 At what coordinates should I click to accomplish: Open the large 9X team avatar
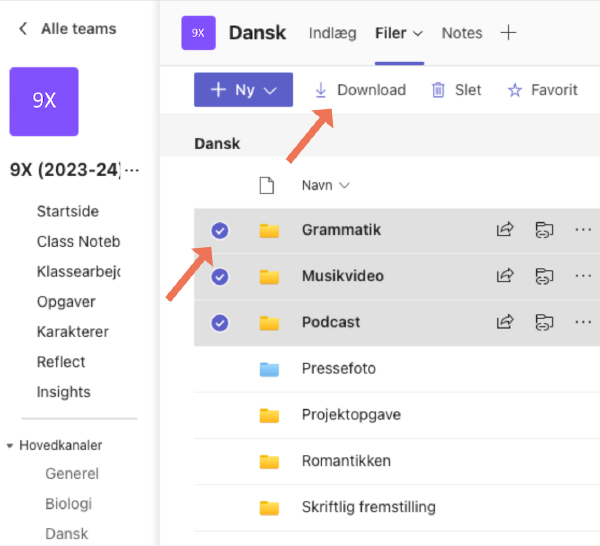tap(44, 102)
